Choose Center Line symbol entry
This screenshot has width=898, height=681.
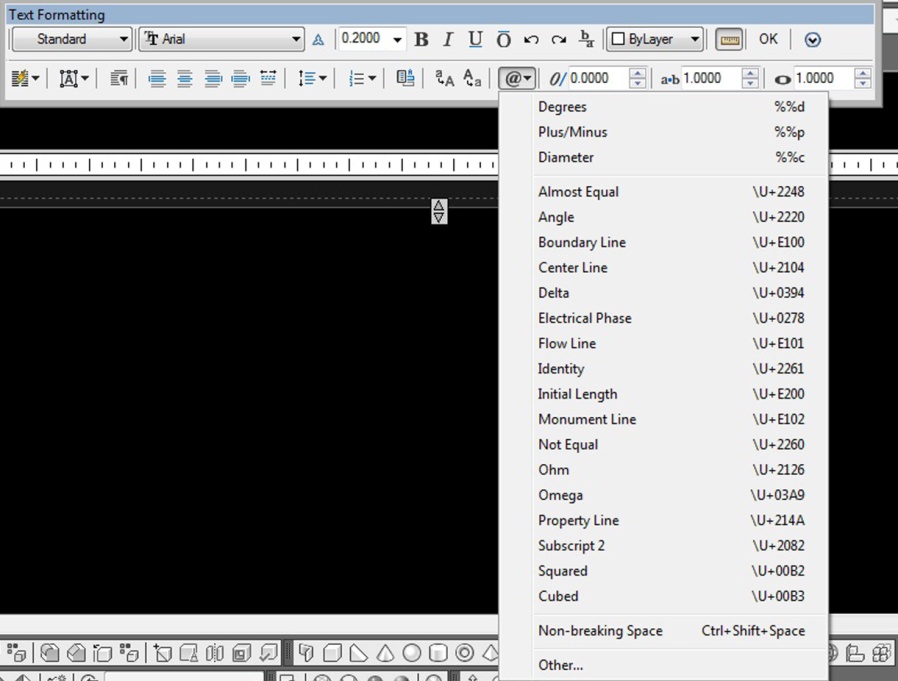[572, 267]
